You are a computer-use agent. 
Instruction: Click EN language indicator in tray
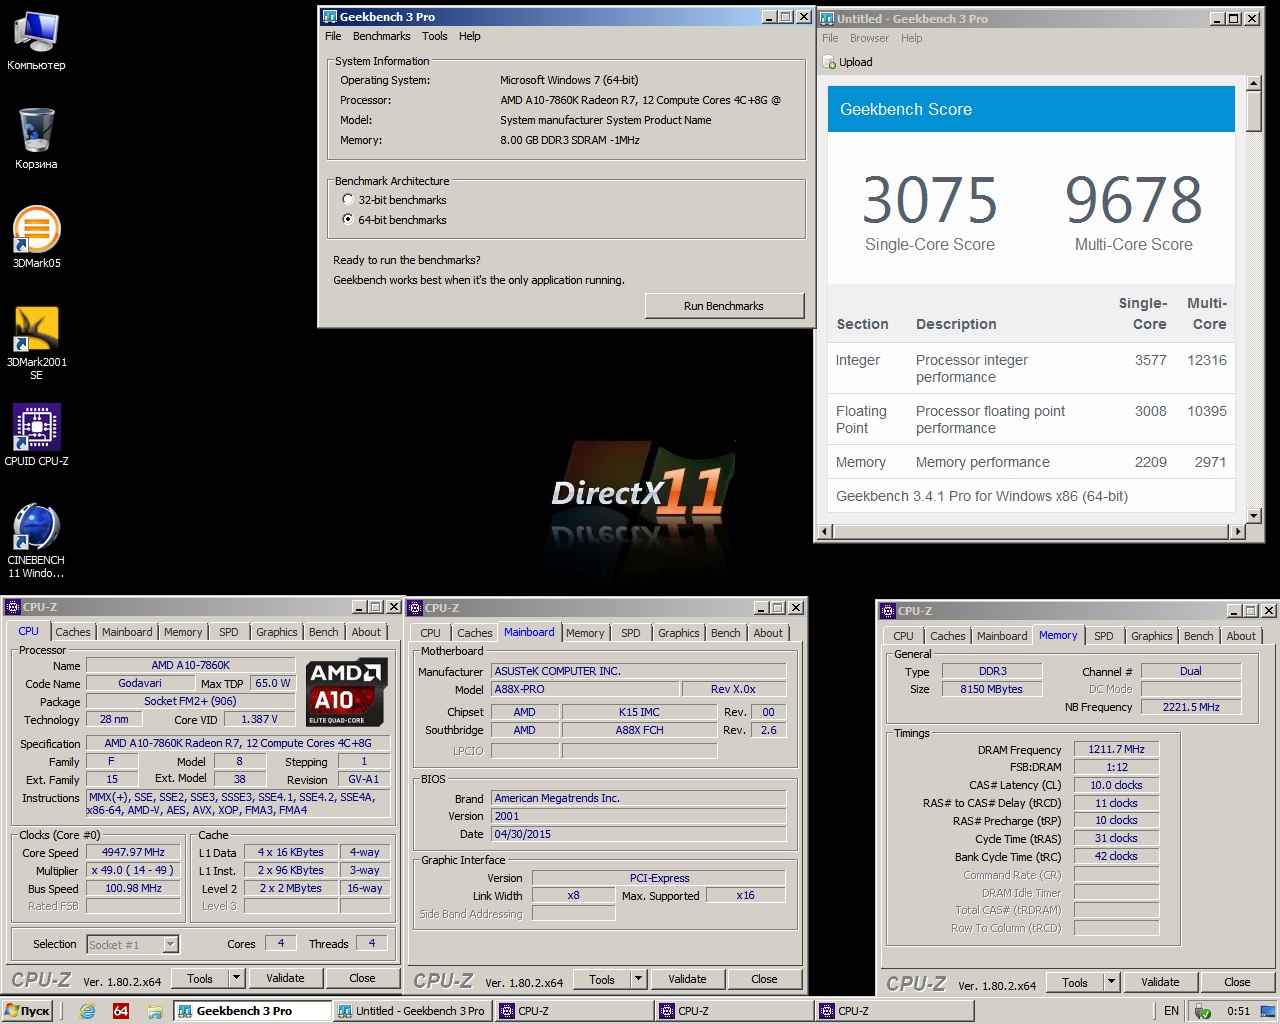(x=1171, y=1011)
